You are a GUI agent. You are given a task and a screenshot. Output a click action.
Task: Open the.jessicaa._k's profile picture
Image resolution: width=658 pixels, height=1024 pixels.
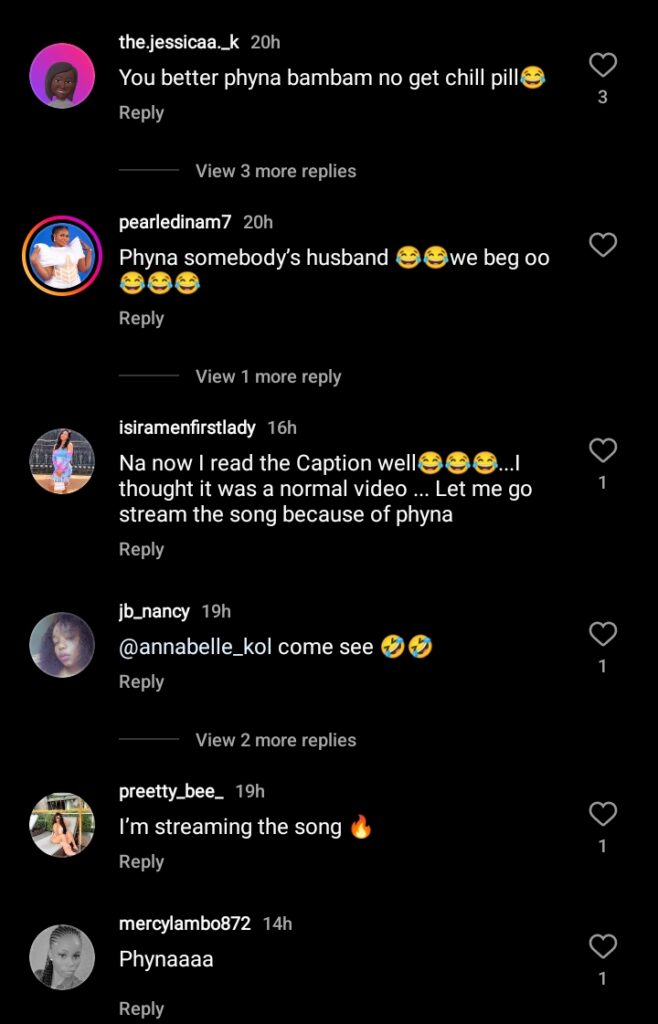click(62, 77)
